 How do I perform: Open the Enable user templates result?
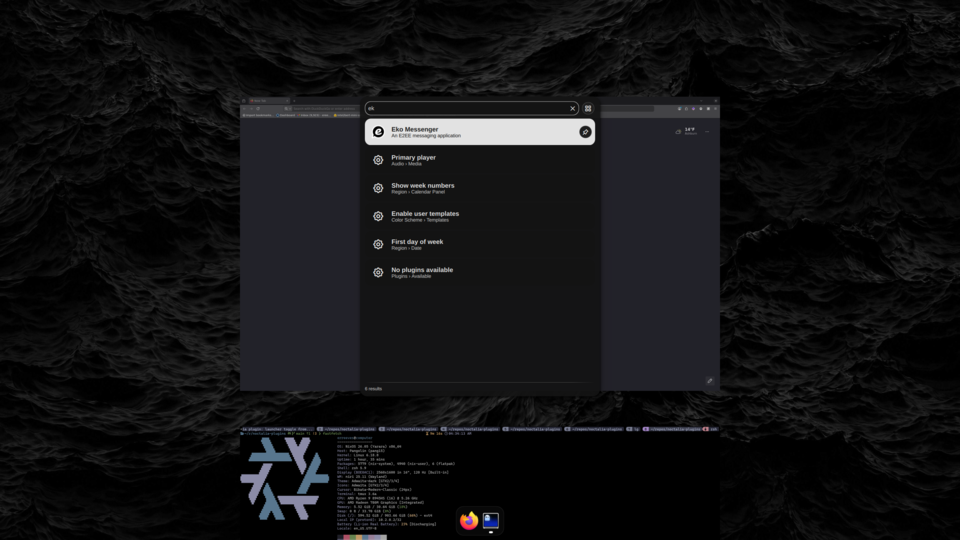(x=479, y=216)
